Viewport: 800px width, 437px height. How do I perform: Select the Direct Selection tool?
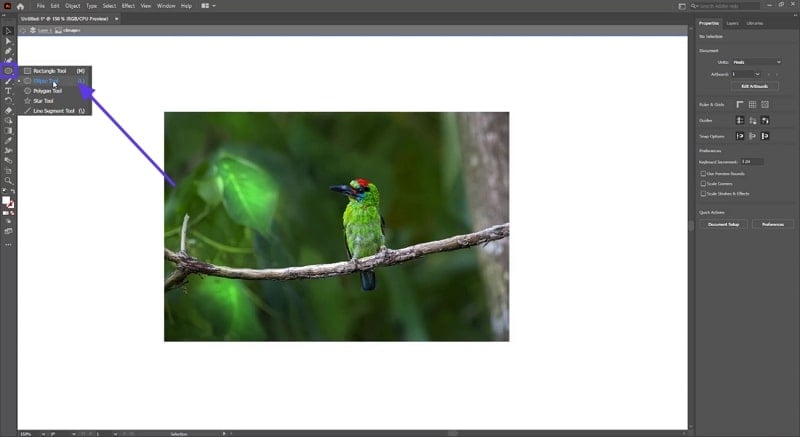[x=8, y=41]
